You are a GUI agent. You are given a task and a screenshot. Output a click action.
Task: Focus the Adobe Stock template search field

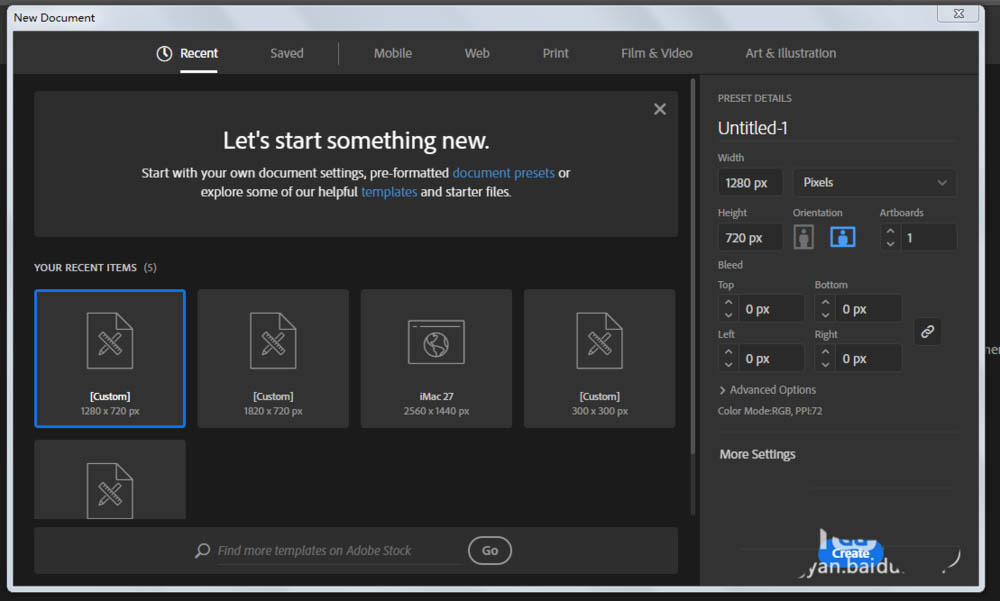tap(338, 551)
